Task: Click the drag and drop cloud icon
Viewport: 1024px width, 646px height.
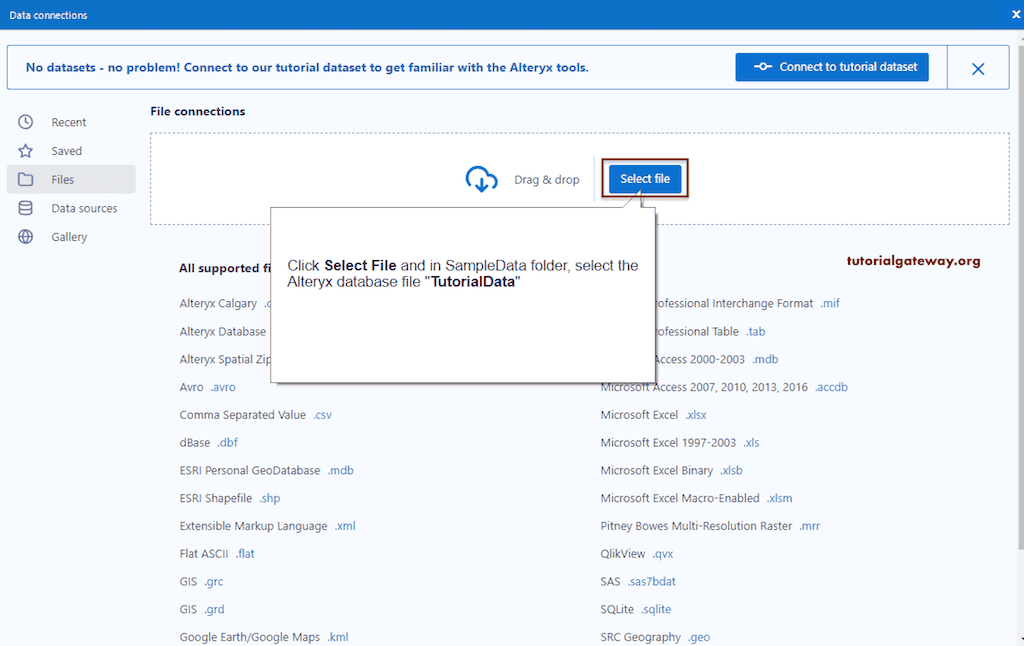Action: (x=483, y=179)
